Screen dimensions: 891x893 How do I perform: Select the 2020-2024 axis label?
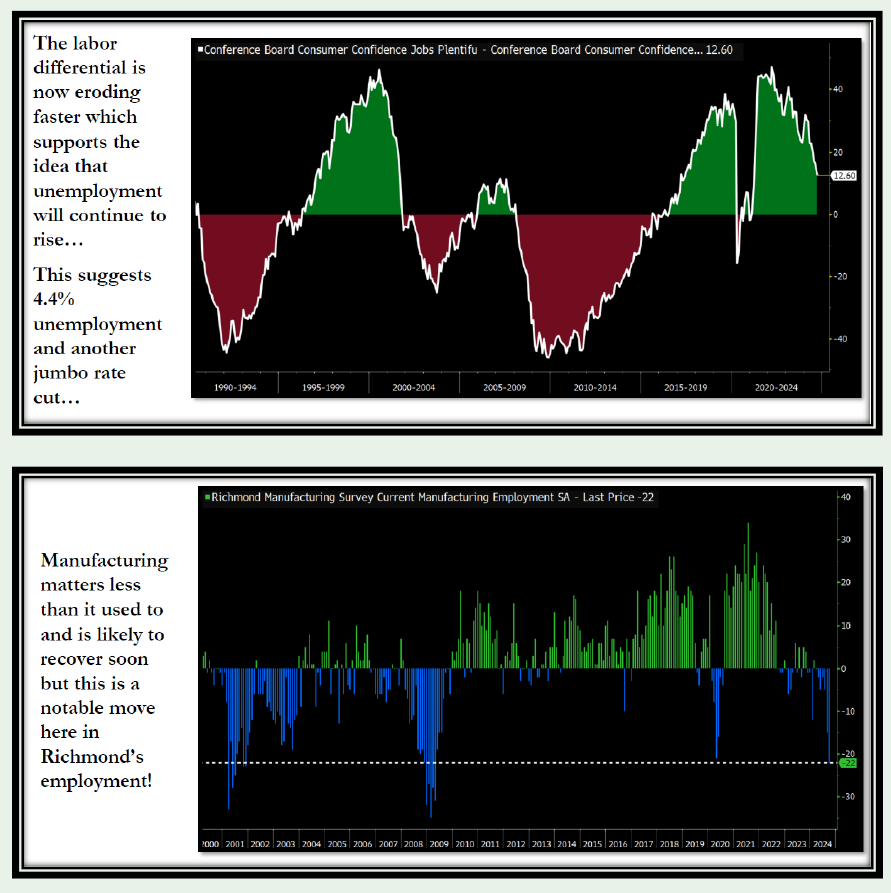click(776, 387)
